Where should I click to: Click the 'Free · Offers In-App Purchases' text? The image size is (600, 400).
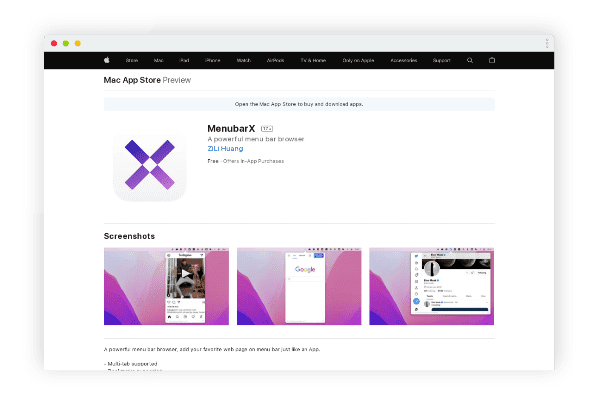pyautogui.click(x=246, y=161)
